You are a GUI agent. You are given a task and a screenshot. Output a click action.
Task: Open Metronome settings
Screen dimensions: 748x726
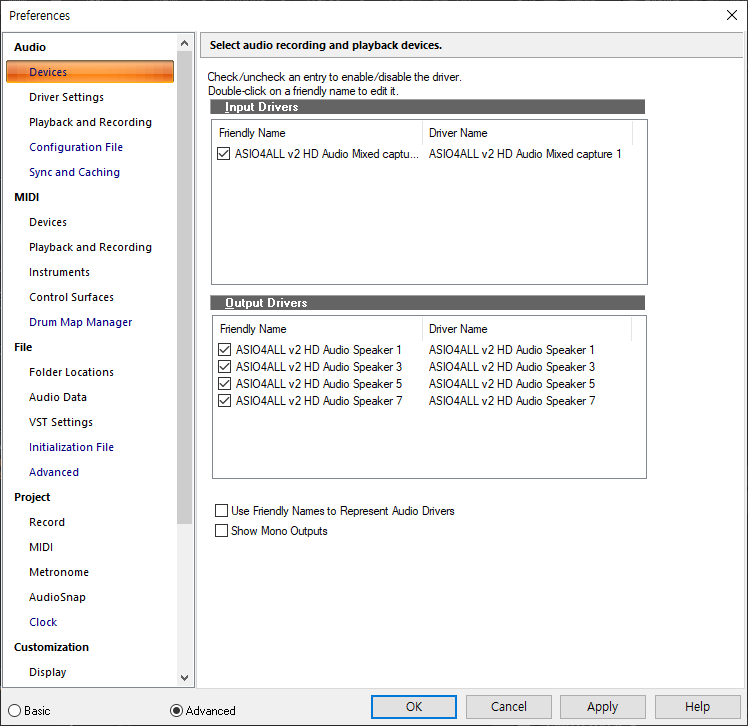click(x=59, y=572)
